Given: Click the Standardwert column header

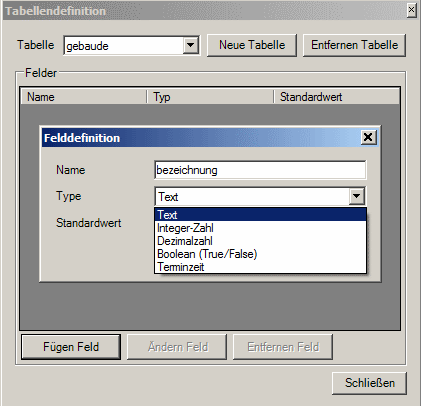Looking at the screenshot, I should click(336, 97).
